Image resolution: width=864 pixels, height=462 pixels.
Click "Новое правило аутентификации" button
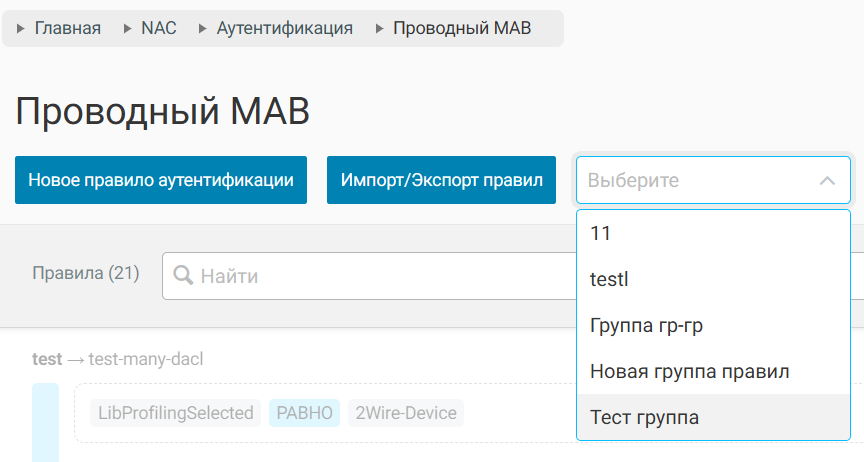[161, 181]
